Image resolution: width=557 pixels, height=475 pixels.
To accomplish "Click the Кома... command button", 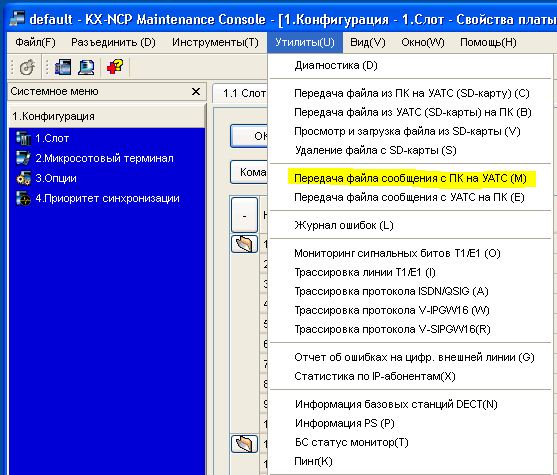I will click(x=249, y=172).
